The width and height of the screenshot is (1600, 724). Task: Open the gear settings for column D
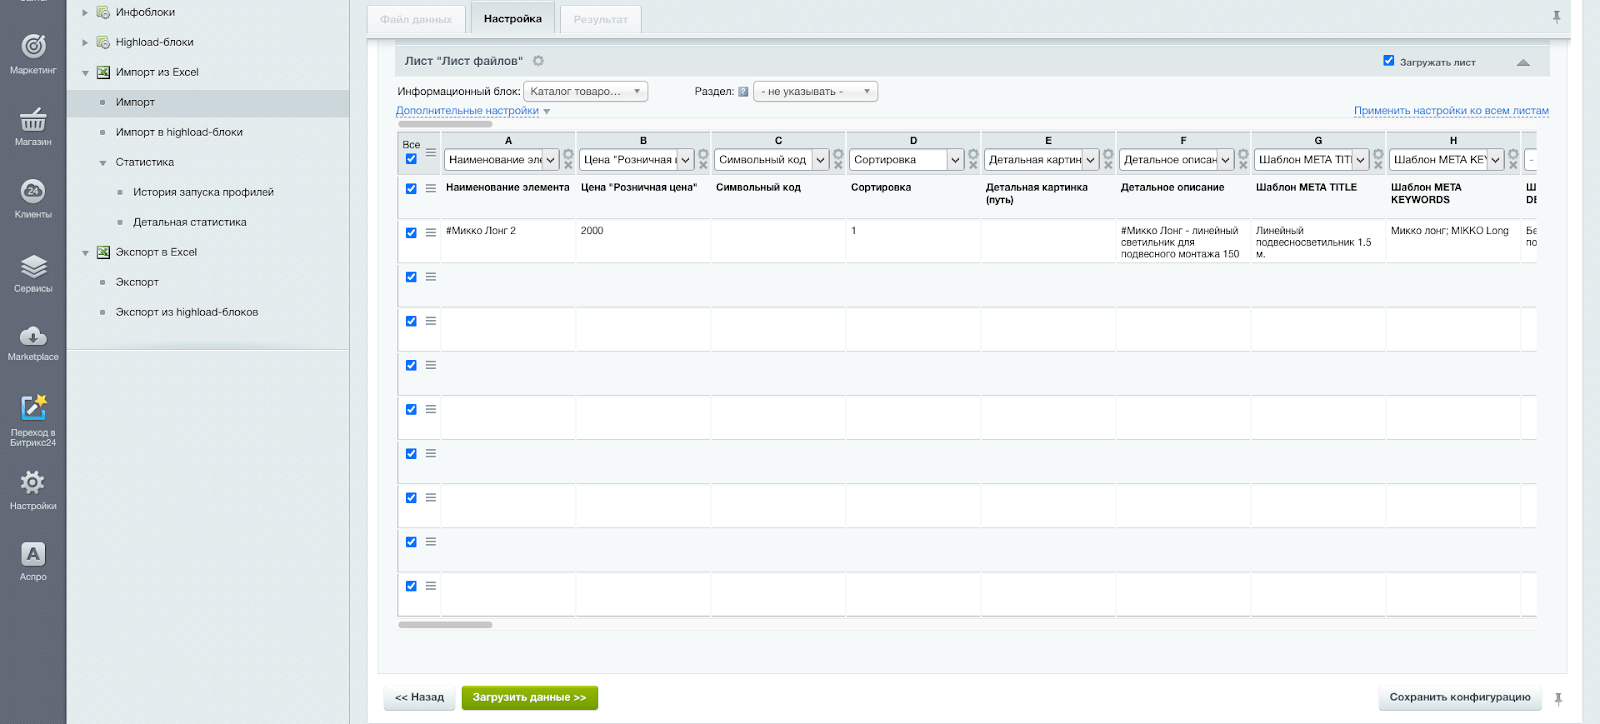point(973,154)
